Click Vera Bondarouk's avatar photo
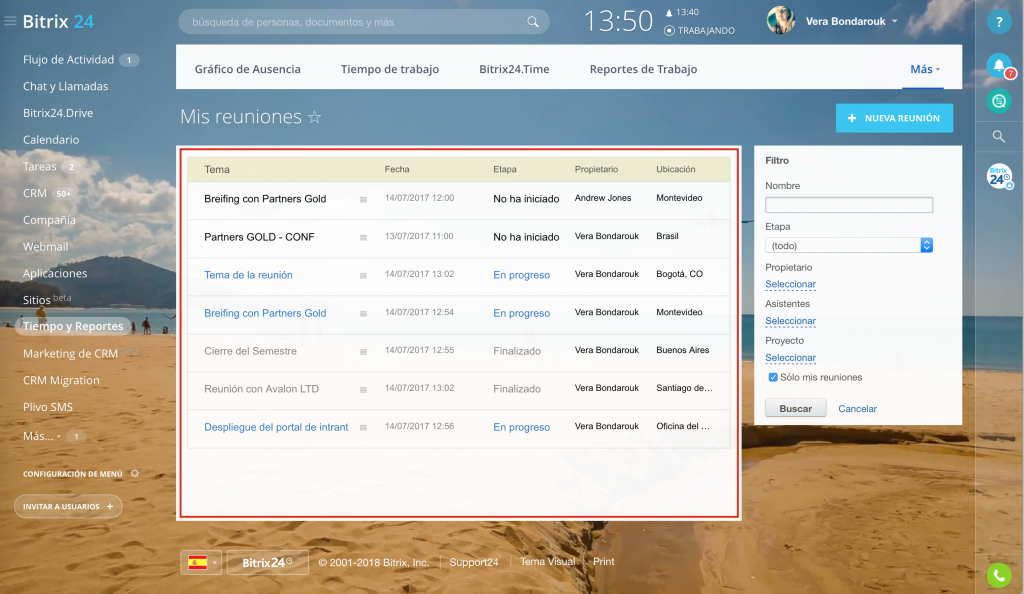The width and height of the screenshot is (1024, 594). 780,21
